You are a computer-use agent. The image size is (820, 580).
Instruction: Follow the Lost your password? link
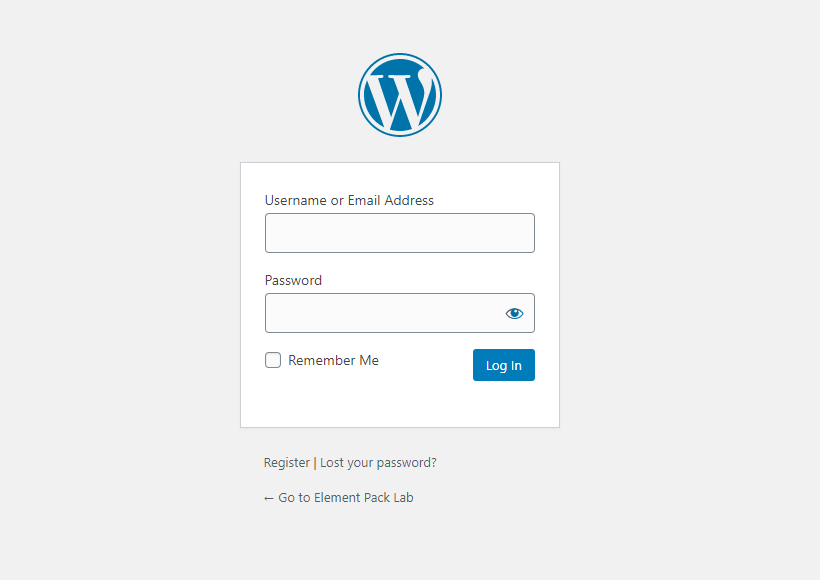(378, 463)
